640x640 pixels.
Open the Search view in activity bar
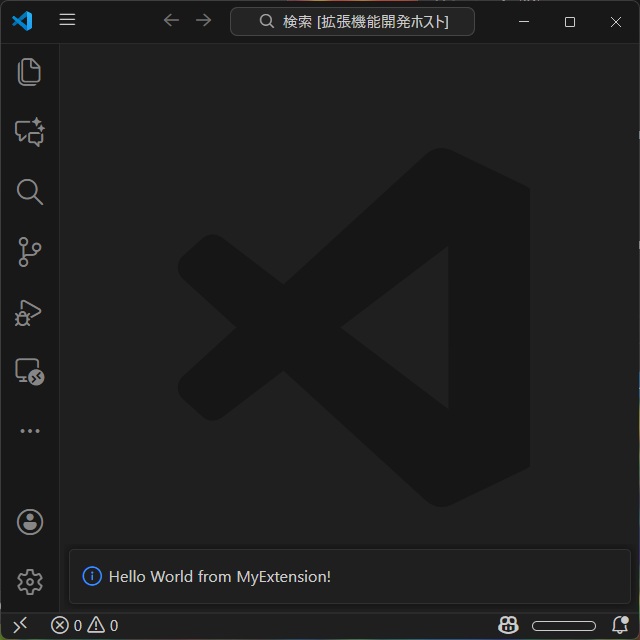pyautogui.click(x=29, y=192)
